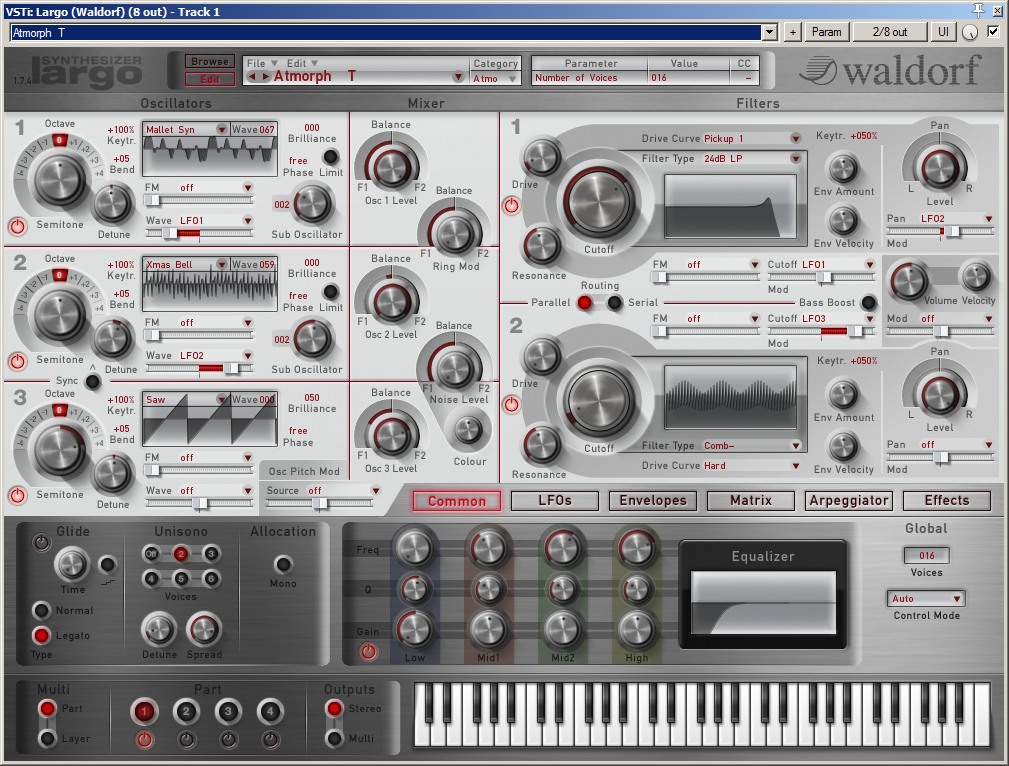The image size is (1009, 766).
Task: Toggle the Bass Boost switch
Action: click(868, 303)
